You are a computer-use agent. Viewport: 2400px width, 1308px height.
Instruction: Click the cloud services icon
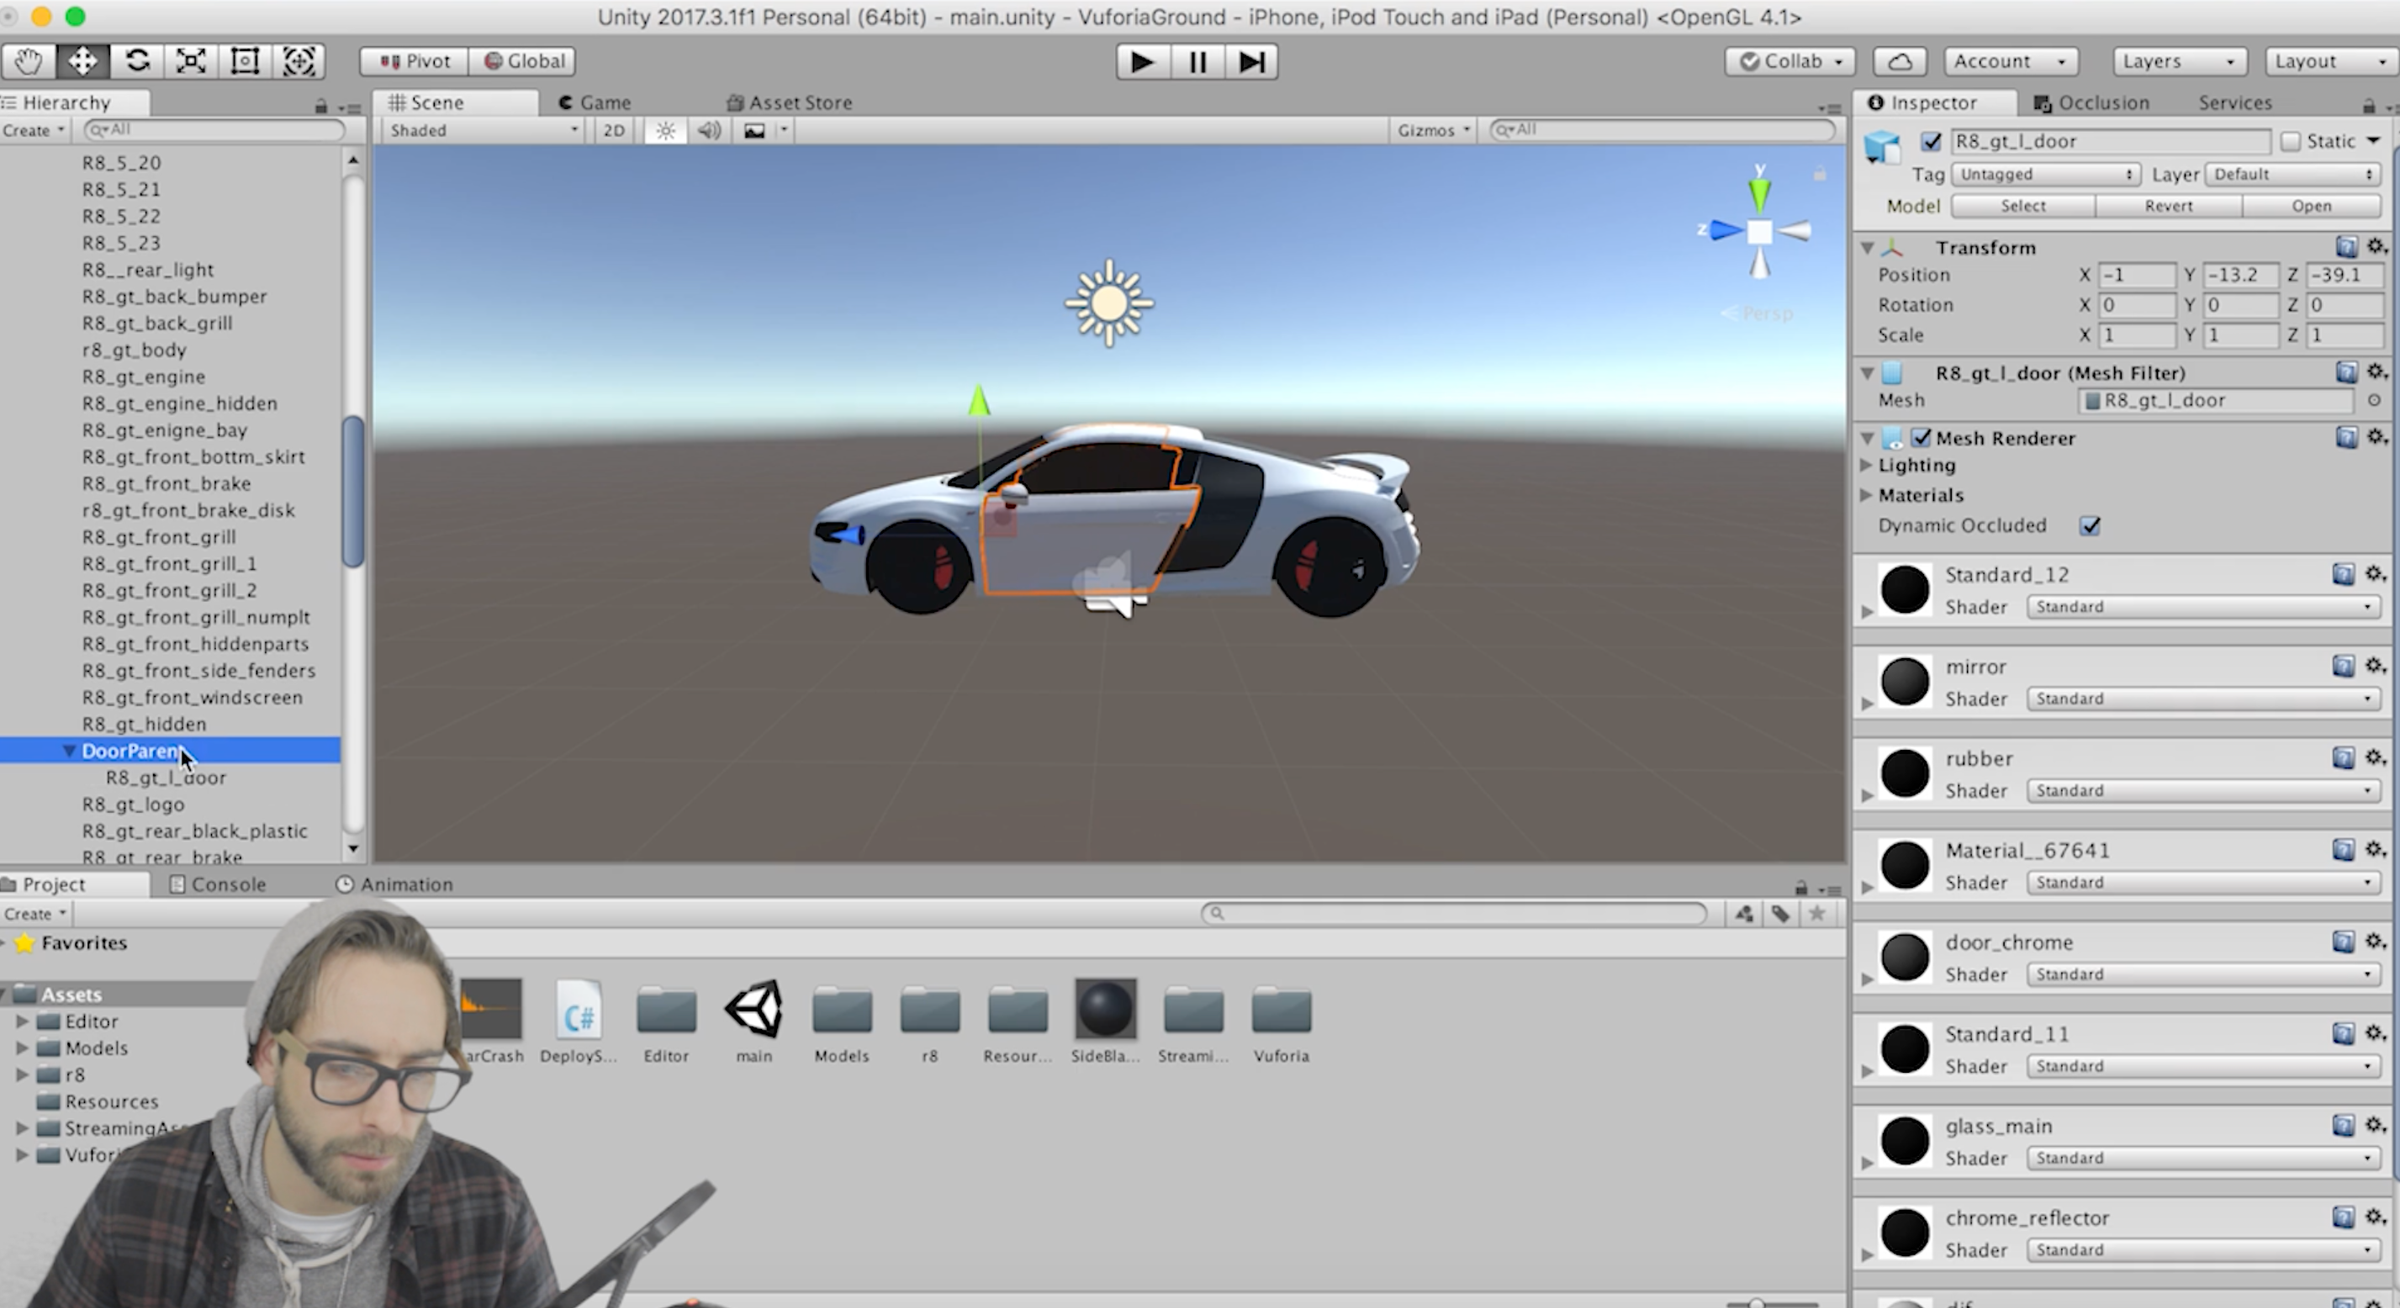tap(1900, 62)
